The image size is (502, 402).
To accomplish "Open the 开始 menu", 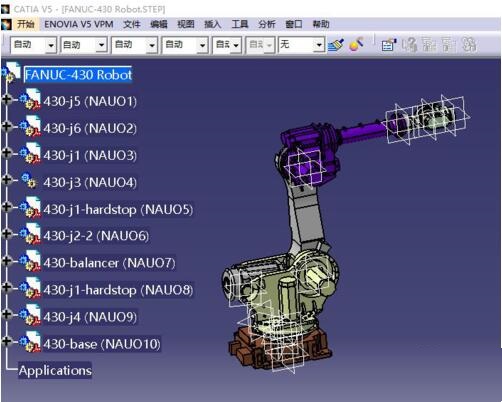I will (x=26, y=24).
